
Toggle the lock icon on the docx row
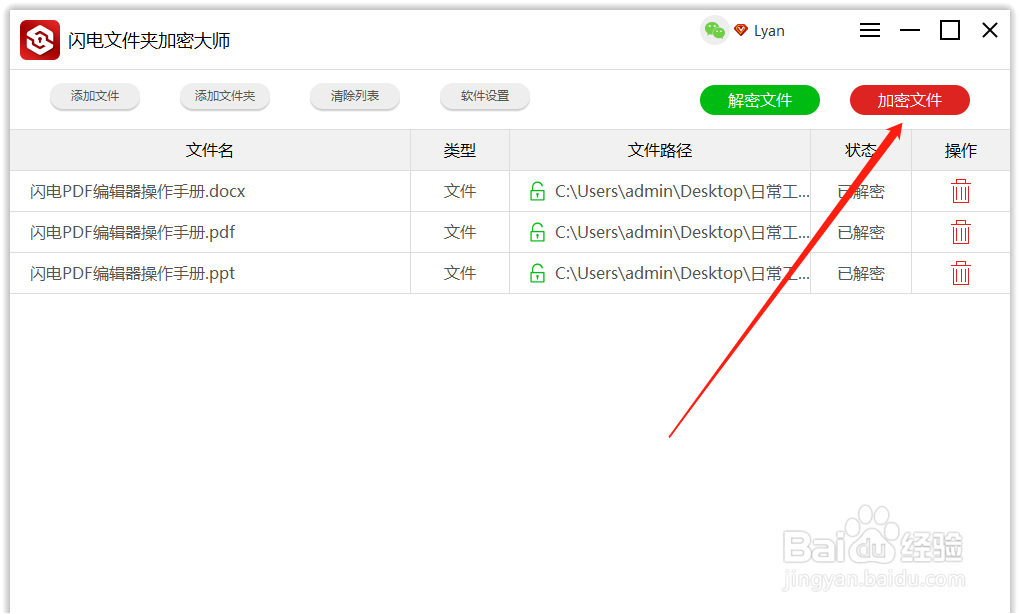537,190
